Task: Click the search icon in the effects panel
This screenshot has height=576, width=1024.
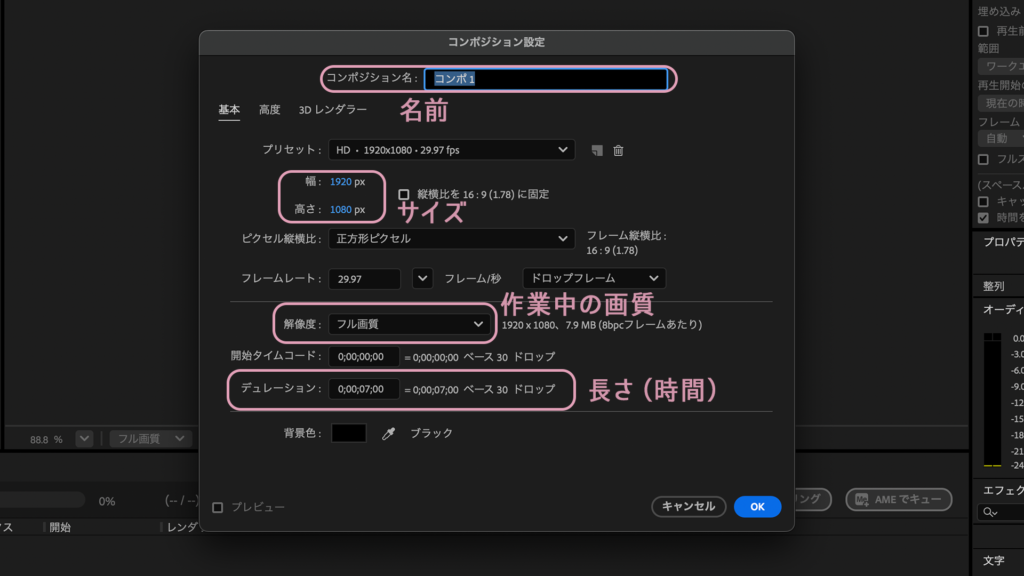Action: [990, 513]
